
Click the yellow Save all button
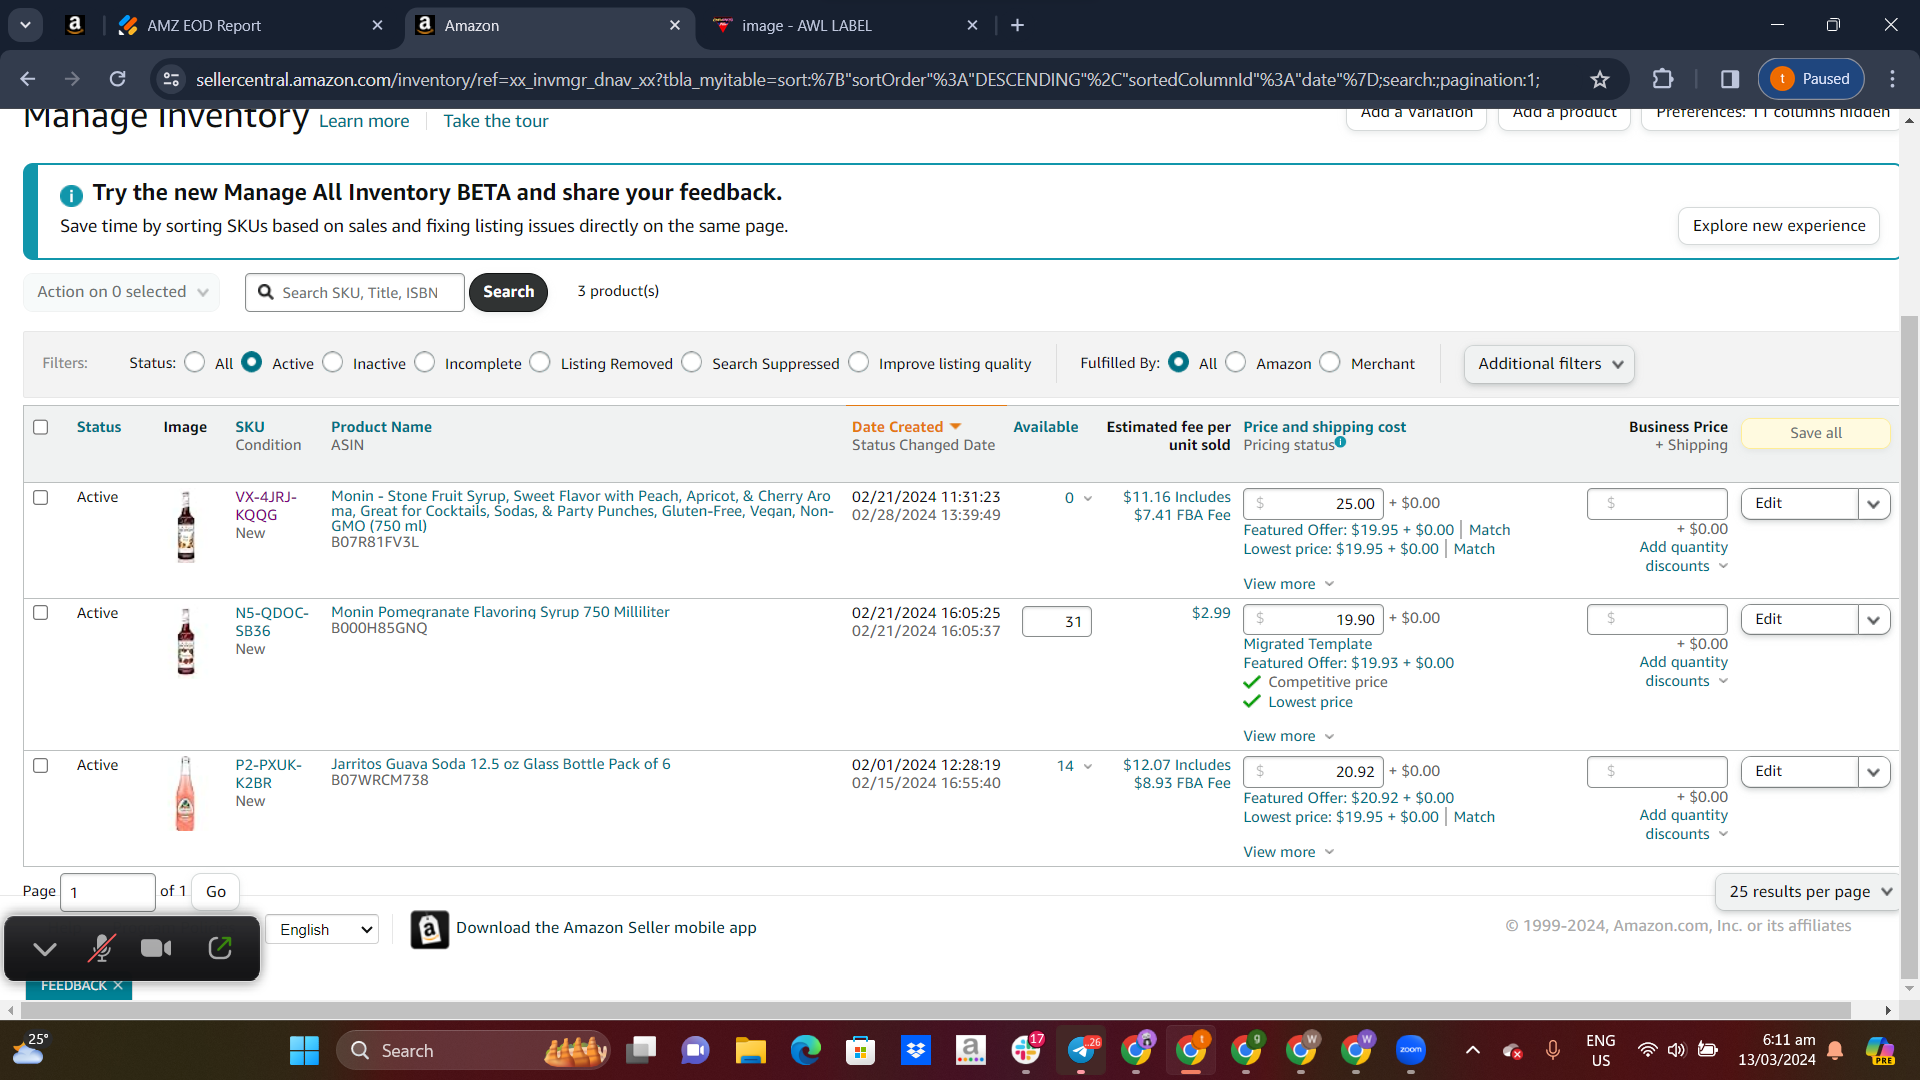1815,433
